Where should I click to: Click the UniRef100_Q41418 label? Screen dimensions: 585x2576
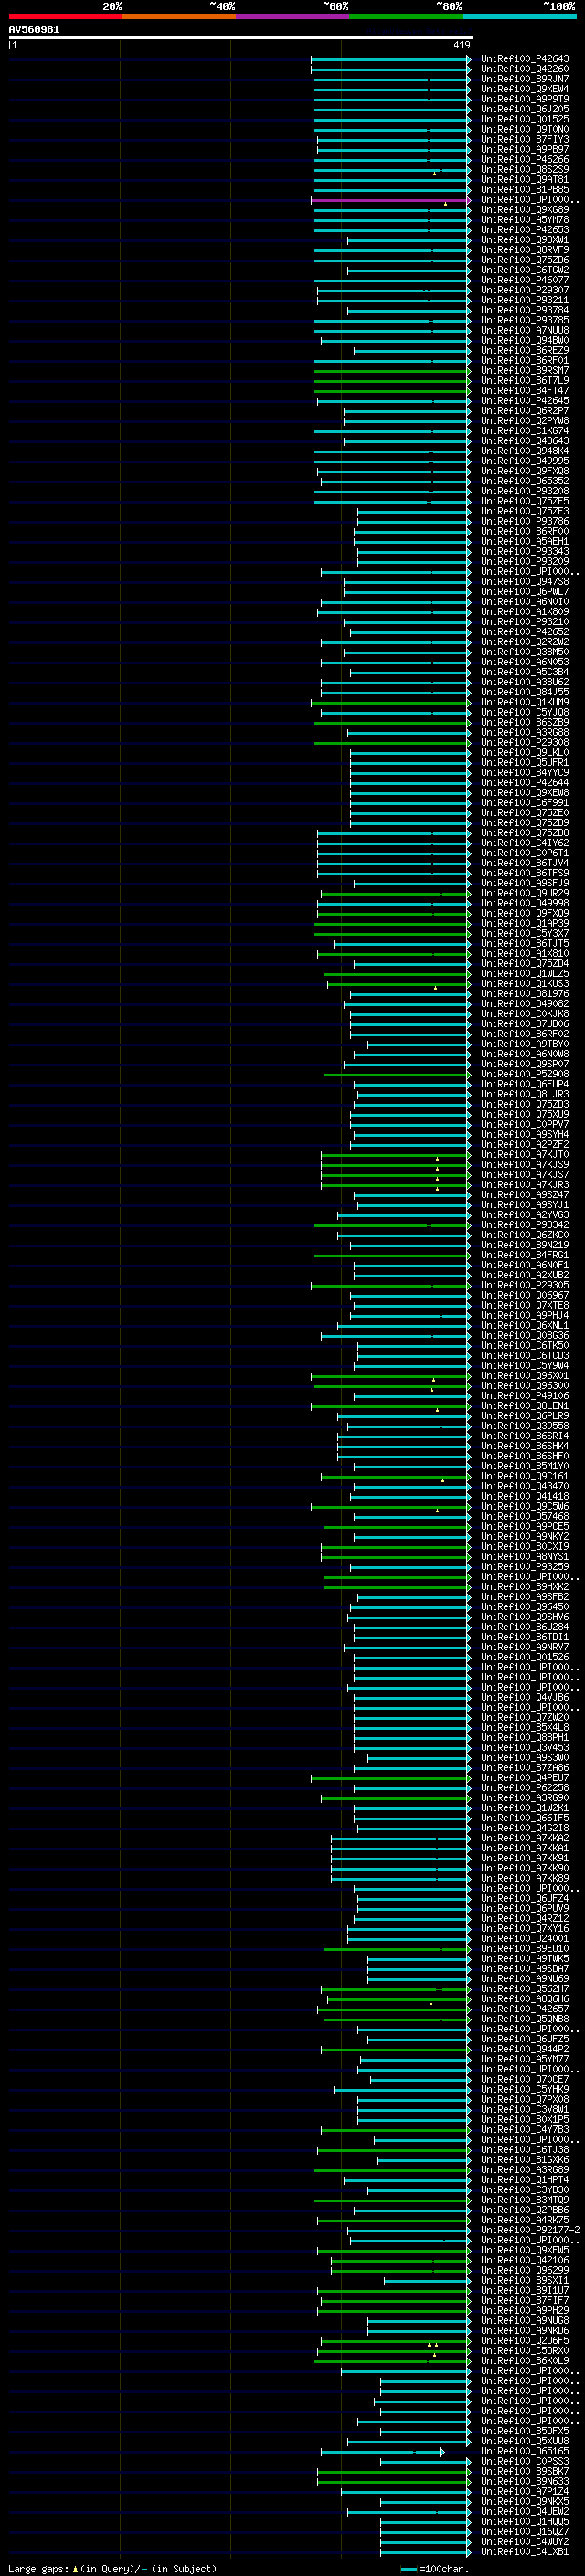[x=524, y=1497]
